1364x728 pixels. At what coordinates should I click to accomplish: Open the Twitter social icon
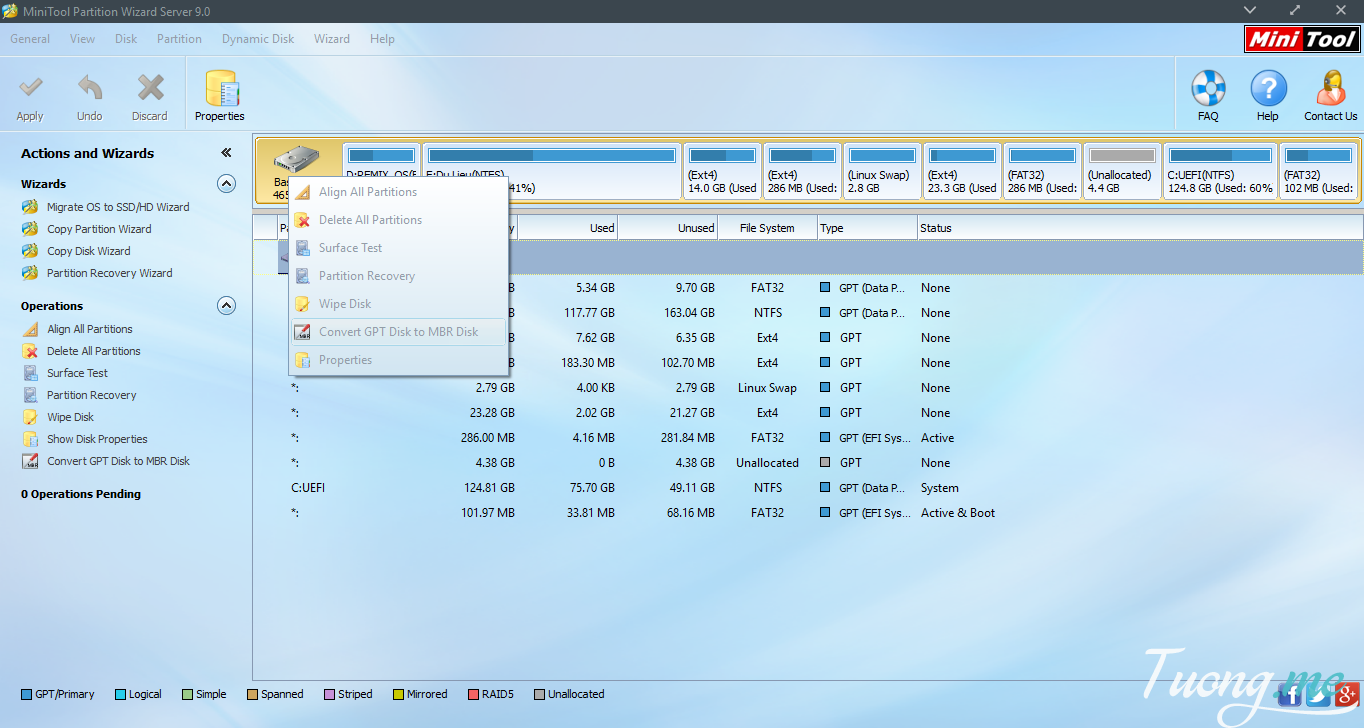1318,694
